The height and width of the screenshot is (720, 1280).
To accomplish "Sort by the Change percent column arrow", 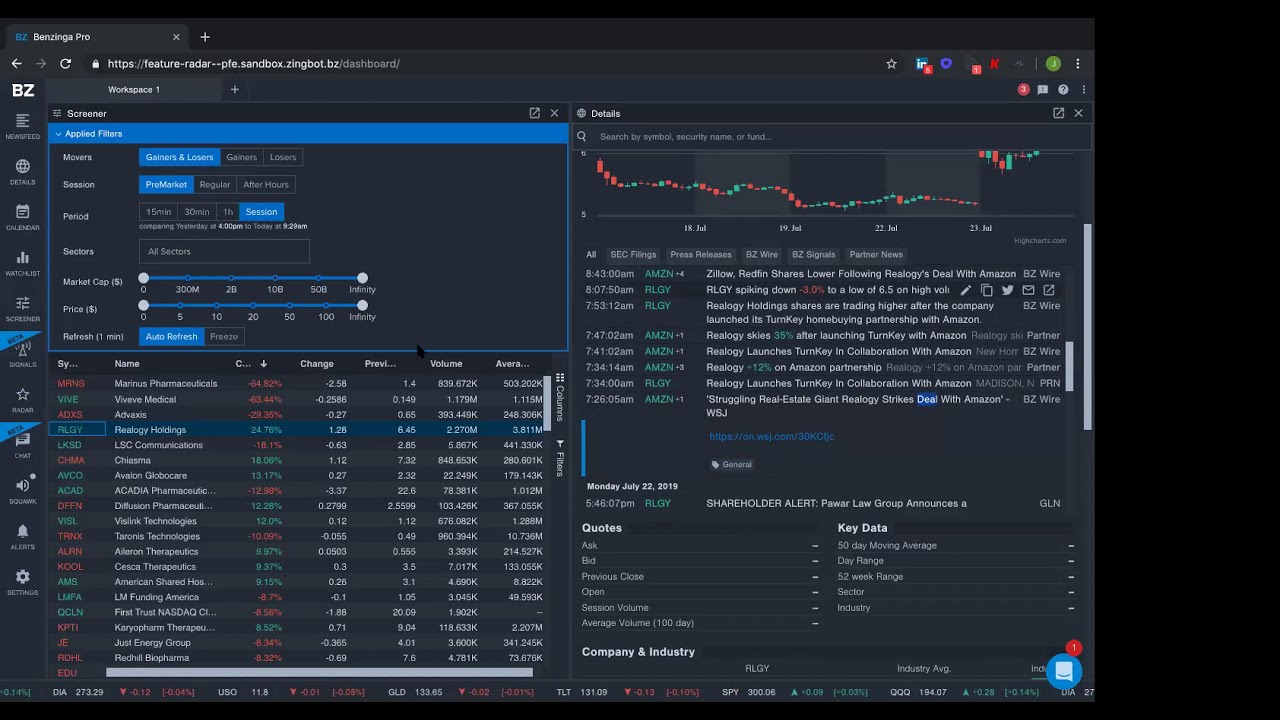I will pyautogui.click(x=264, y=364).
